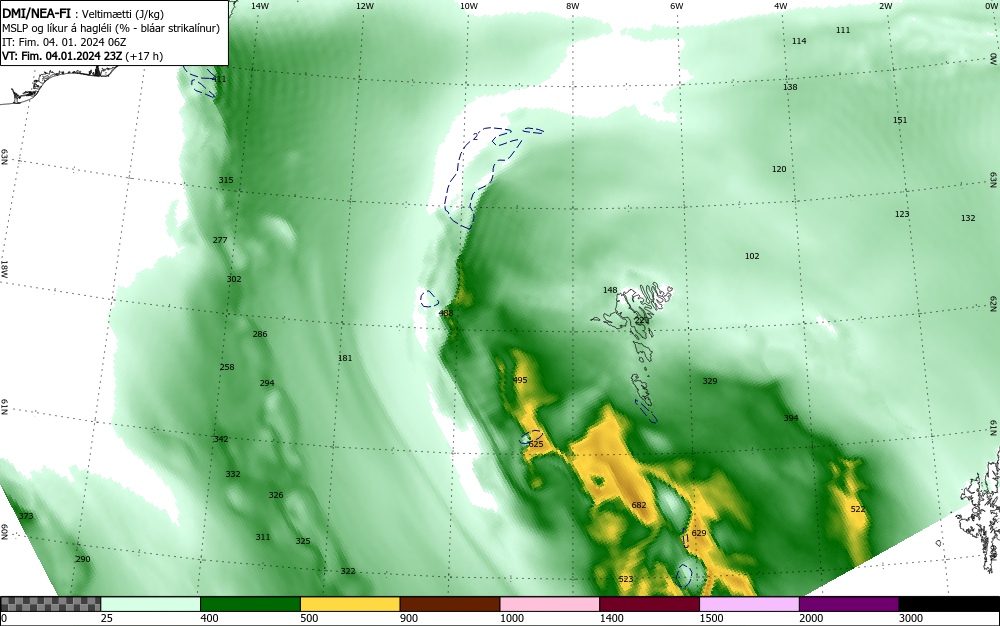Screen dimensions: 1000x626
Task: Click the 525 value on the map
Action: (x=536, y=444)
